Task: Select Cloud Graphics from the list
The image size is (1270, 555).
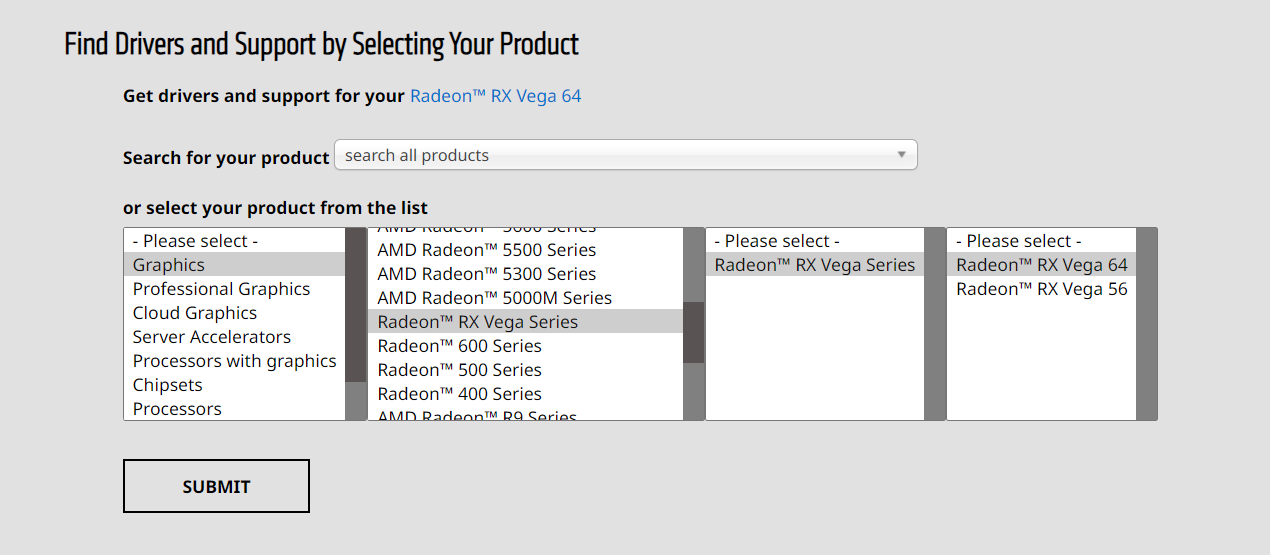Action: (194, 313)
